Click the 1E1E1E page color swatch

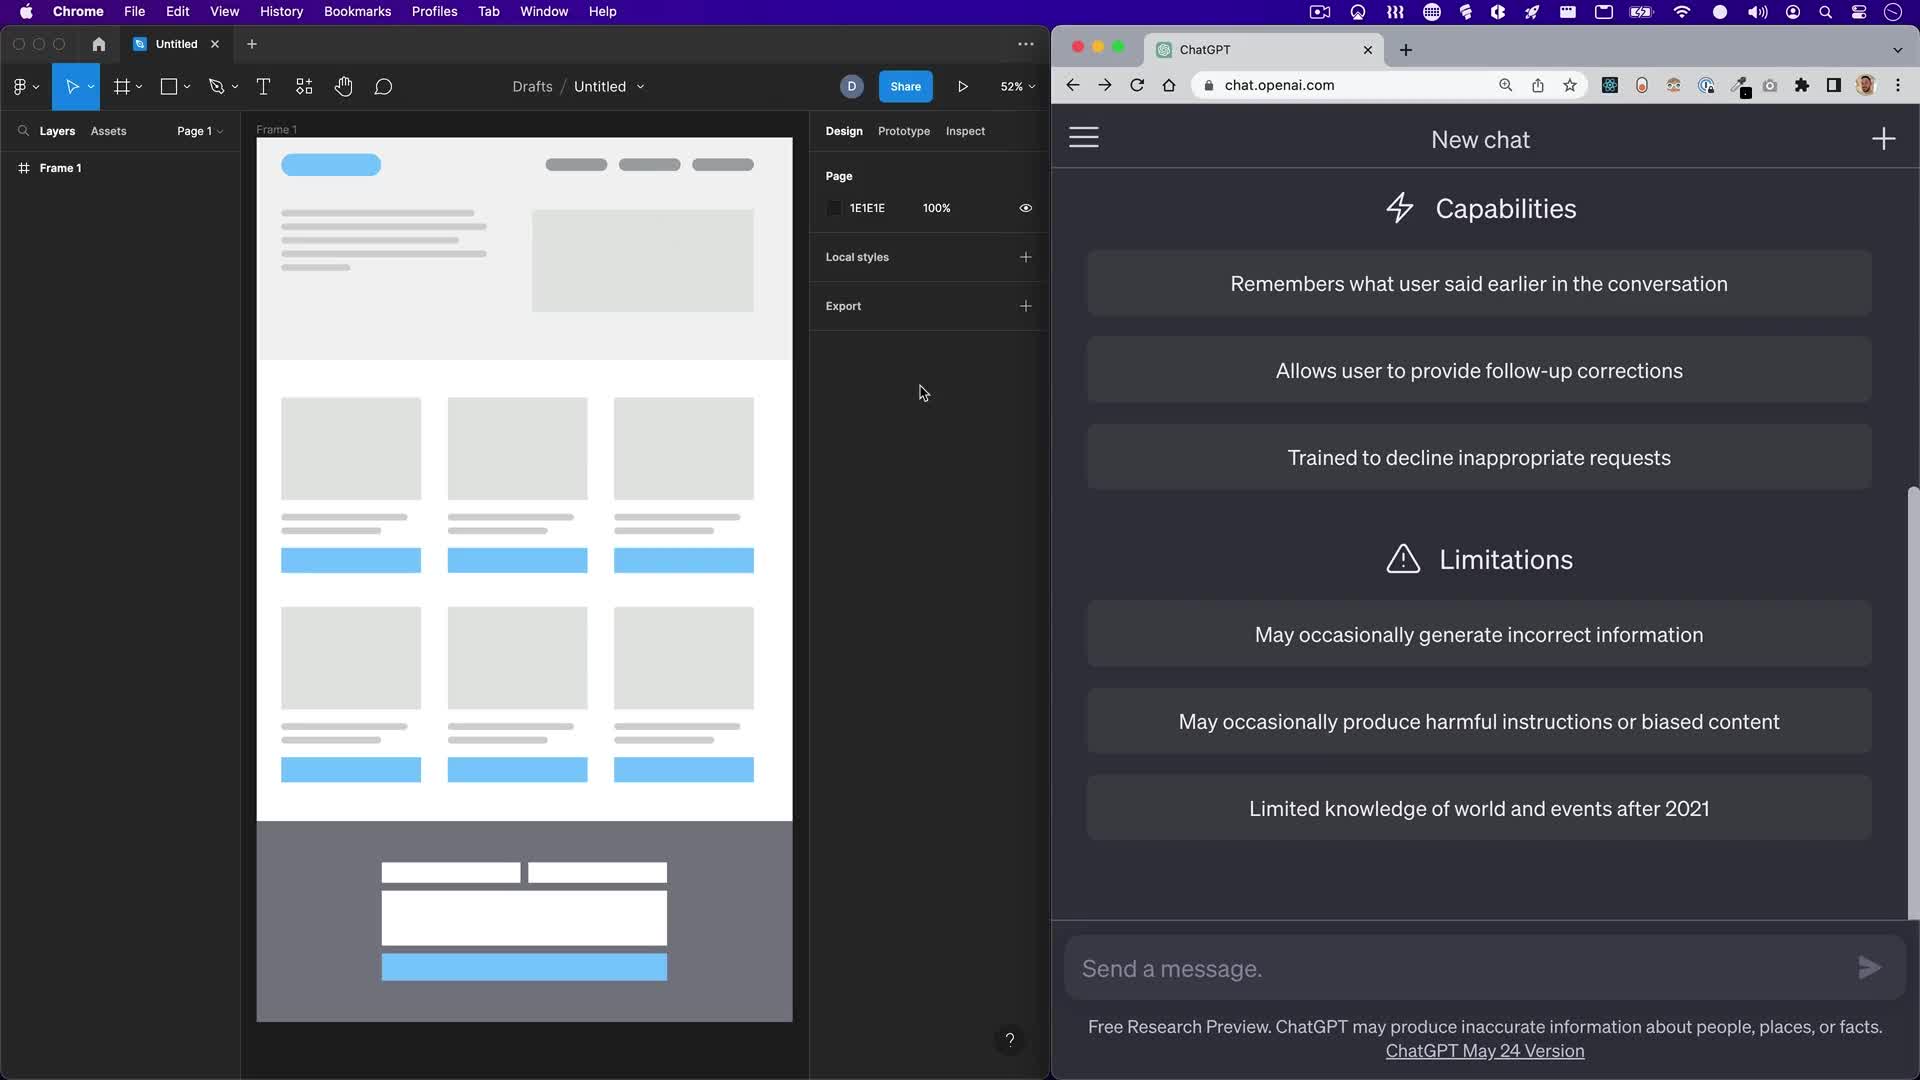pyautogui.click(x=836, y=207)
